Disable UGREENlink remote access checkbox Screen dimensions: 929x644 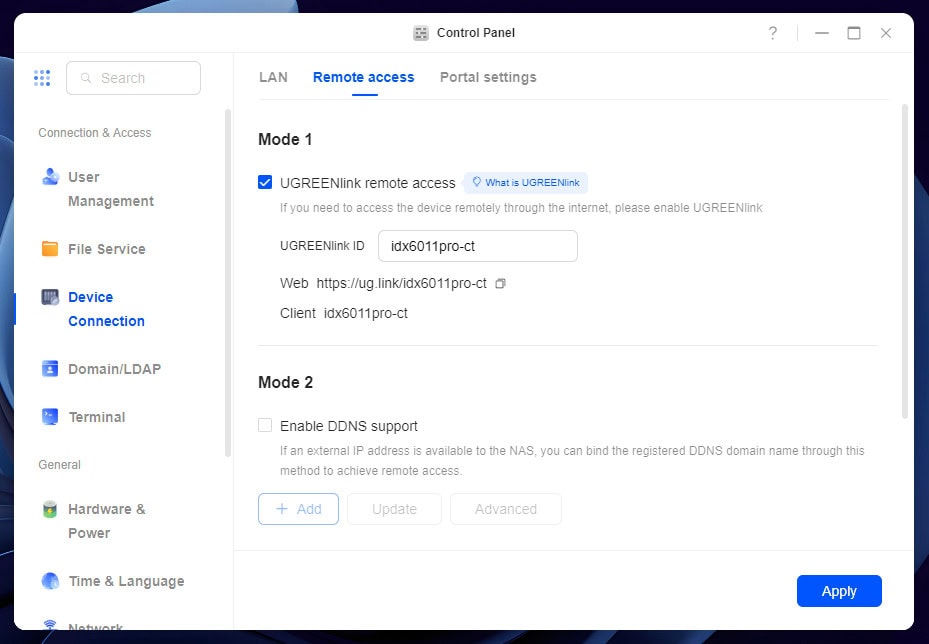tap(265, 182)
